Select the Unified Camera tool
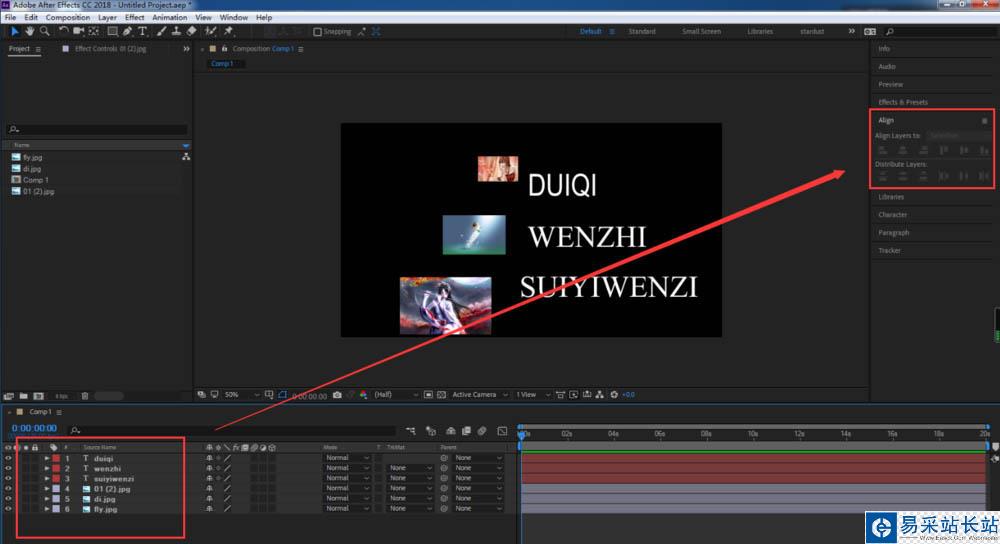The width and height of the screenshot is (1000, 544). tap(78, 31)
